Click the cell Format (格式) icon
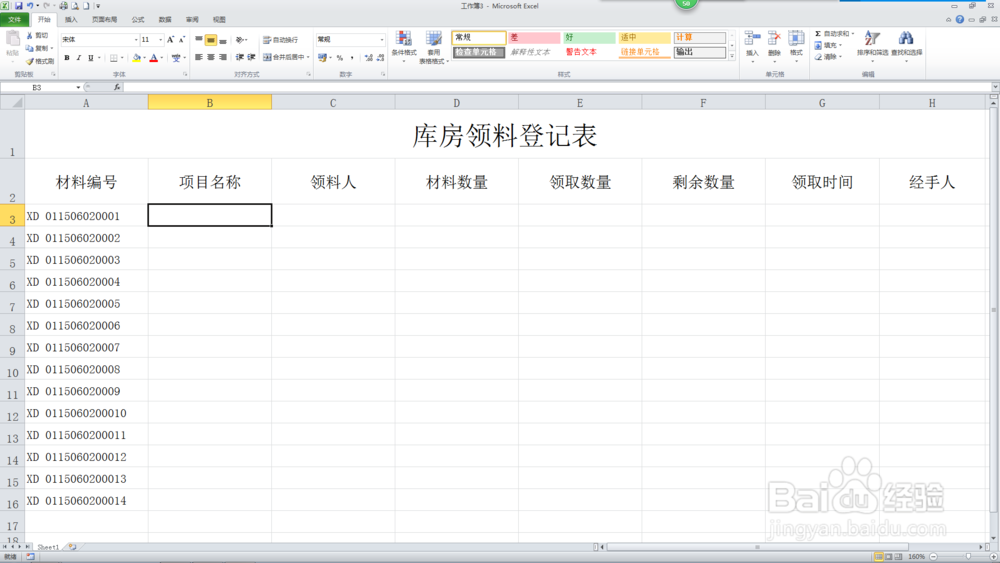The image size is (1000, 563). point(796,45)
